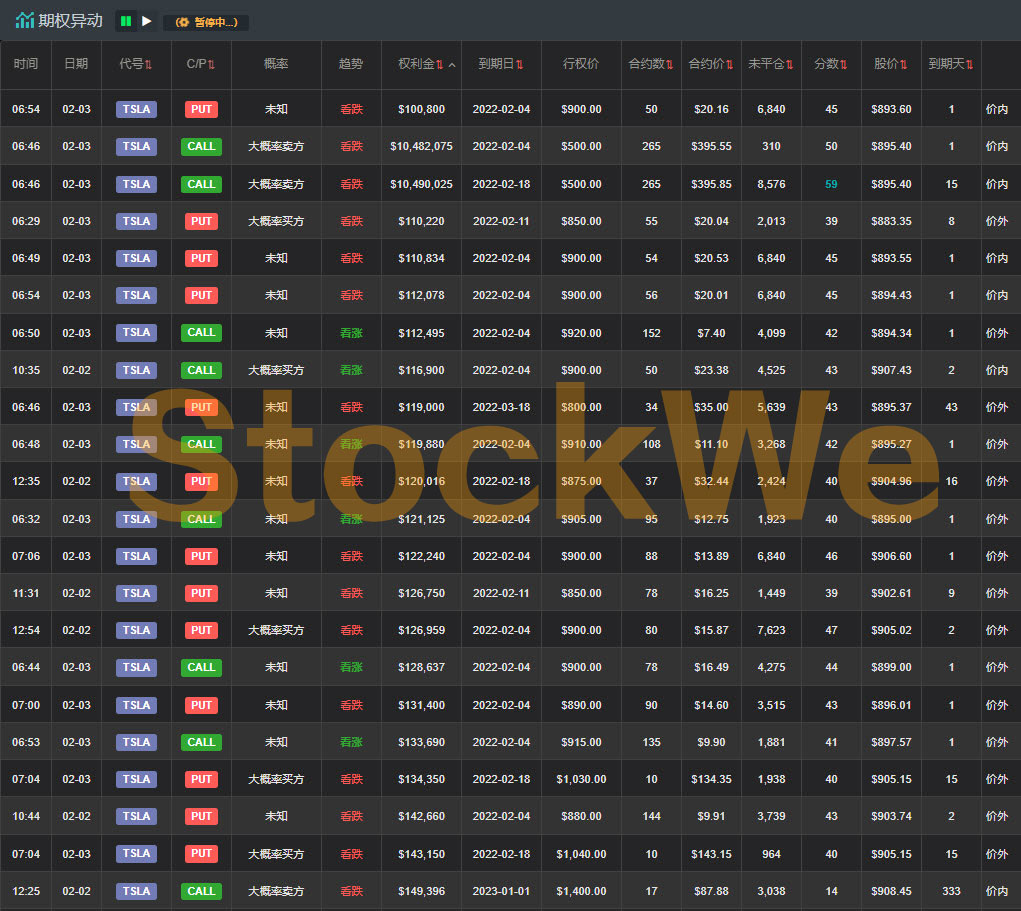Click 价内 in the $100,800 row

pos(997,109)
